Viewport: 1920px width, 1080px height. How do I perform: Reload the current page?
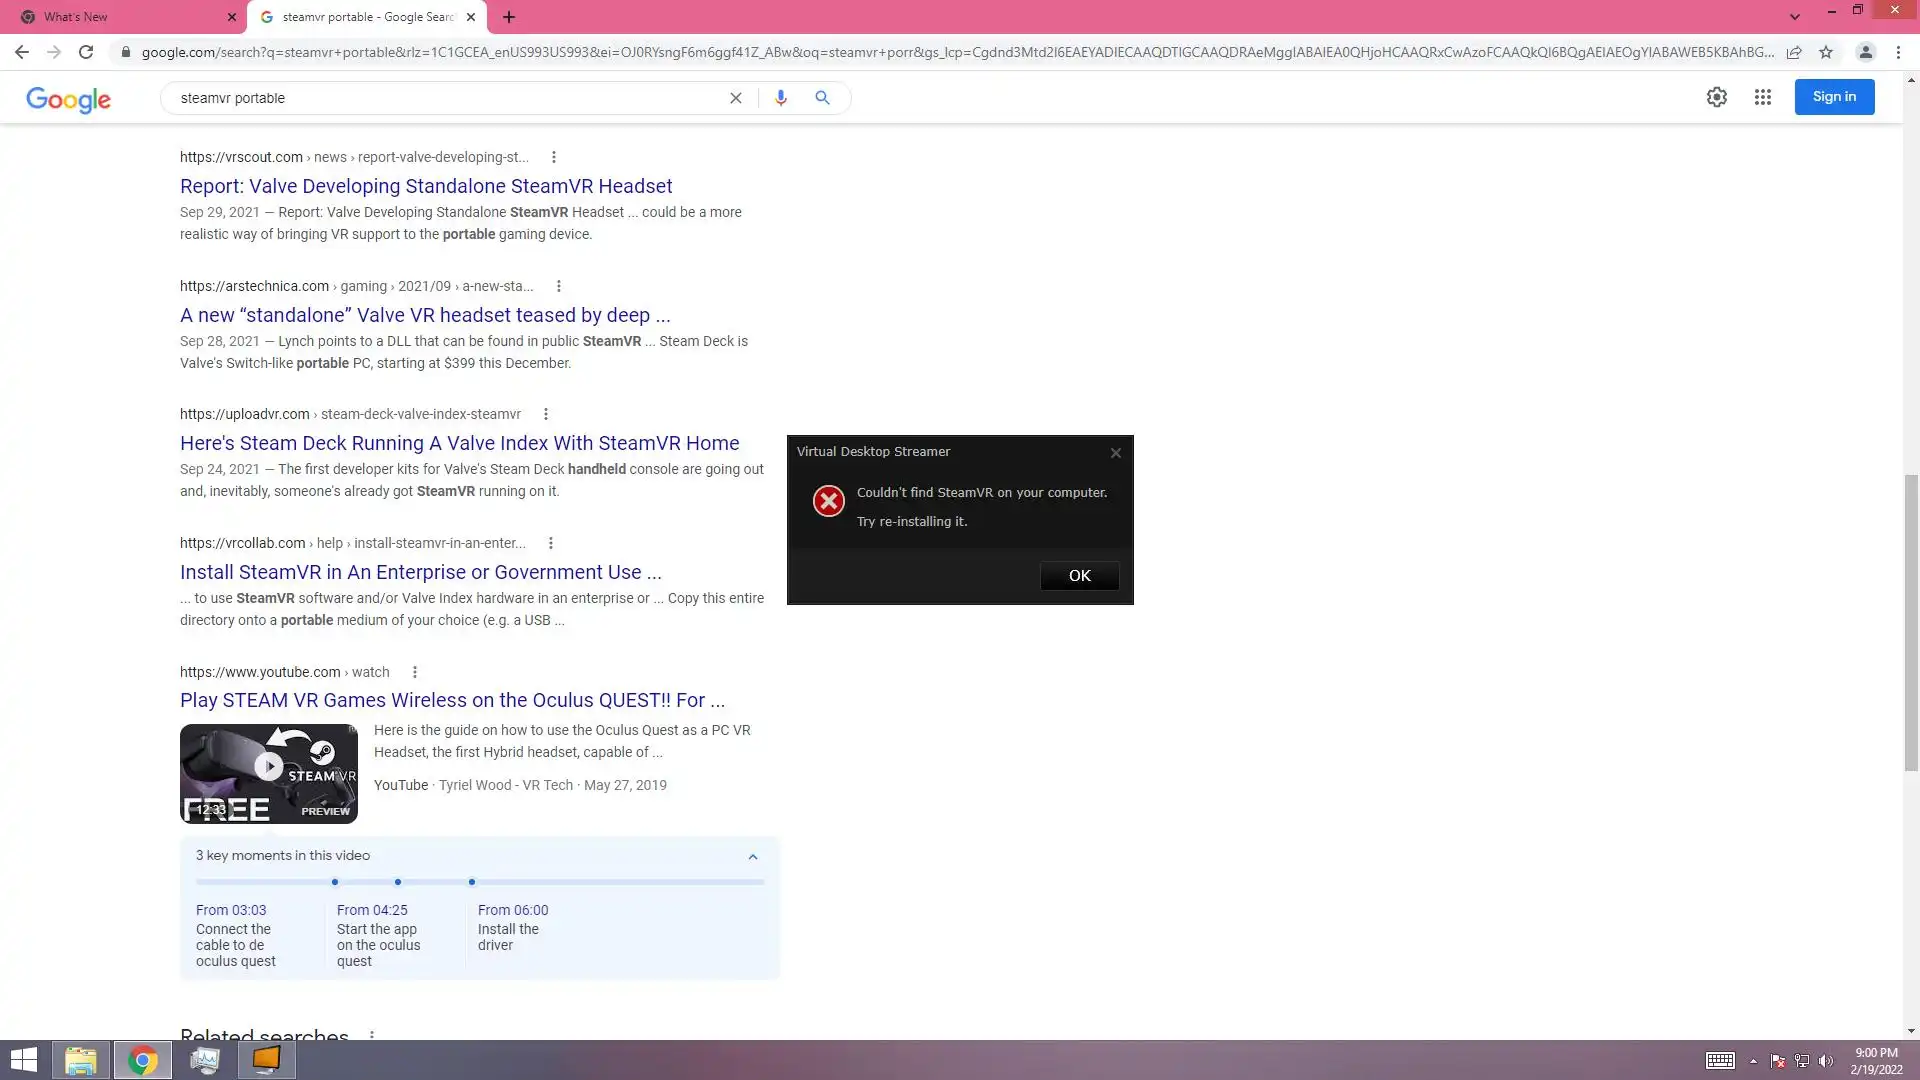pos(86,52)
